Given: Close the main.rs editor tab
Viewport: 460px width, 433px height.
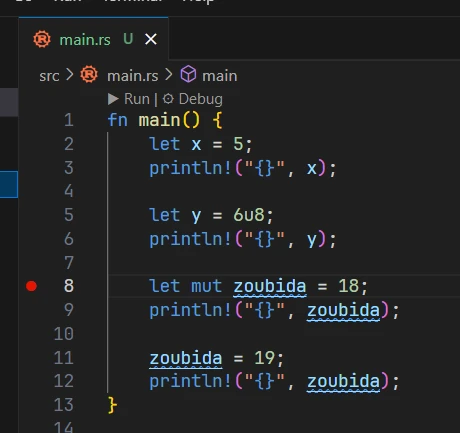Looking at the screenshot, I should pyautogui.click(x=151, y=40).
